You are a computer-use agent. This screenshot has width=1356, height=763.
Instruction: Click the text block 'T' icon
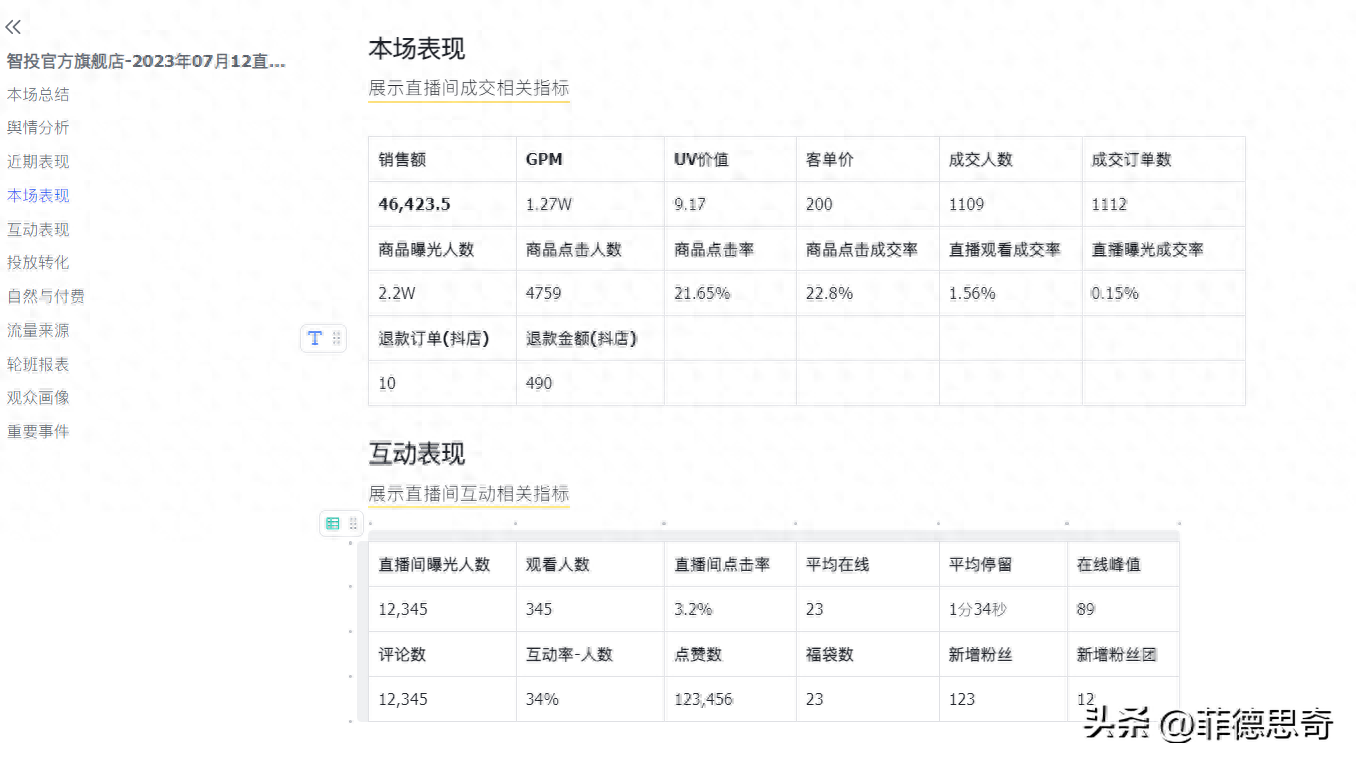[315, 338]
